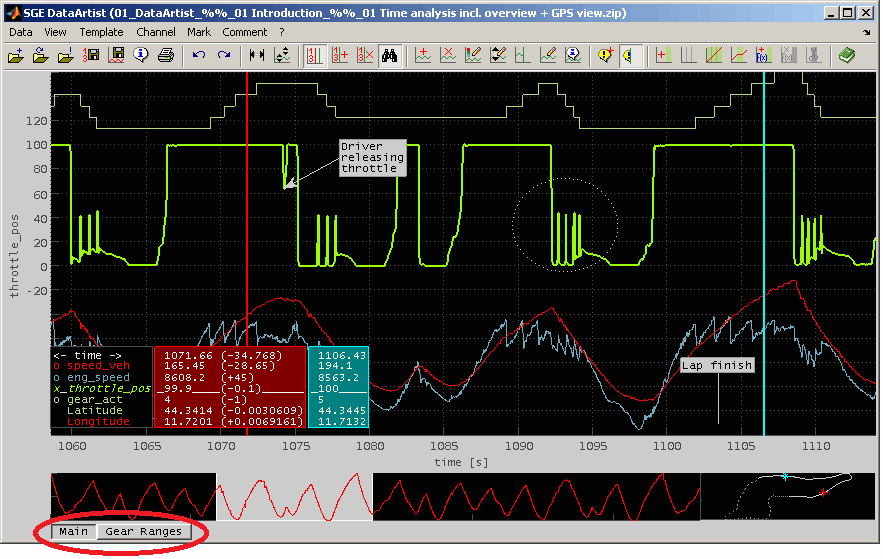Click the red number icon with plus
This screenshot has width=883, height=559.
(340, 55)
